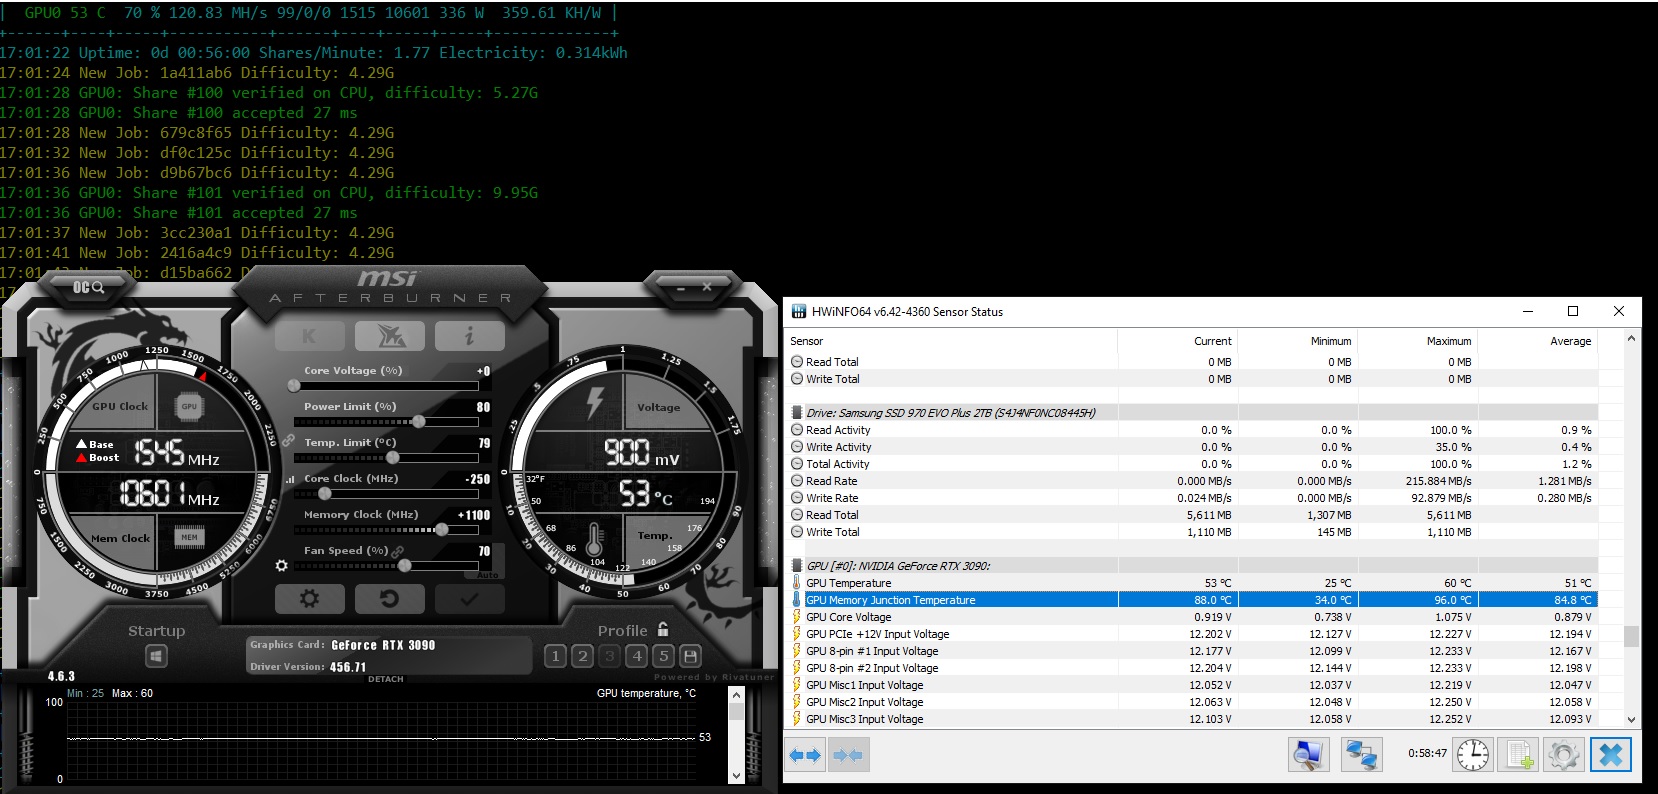Click the Core Clock value field -250

pos(477,479)
